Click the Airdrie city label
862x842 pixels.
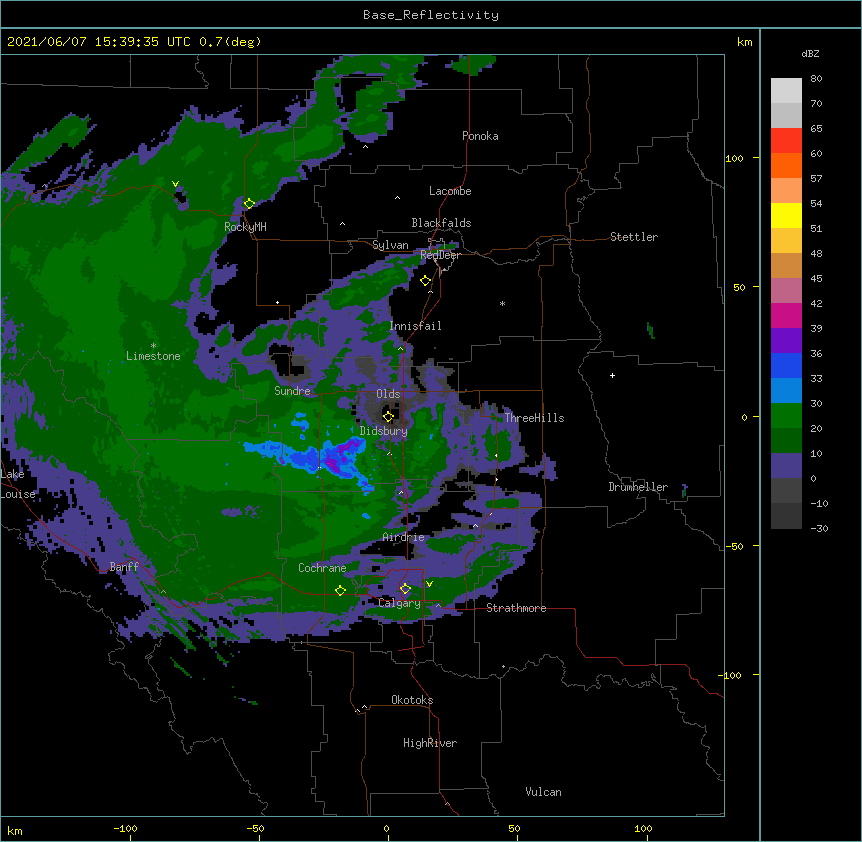(x=404, y=537)
